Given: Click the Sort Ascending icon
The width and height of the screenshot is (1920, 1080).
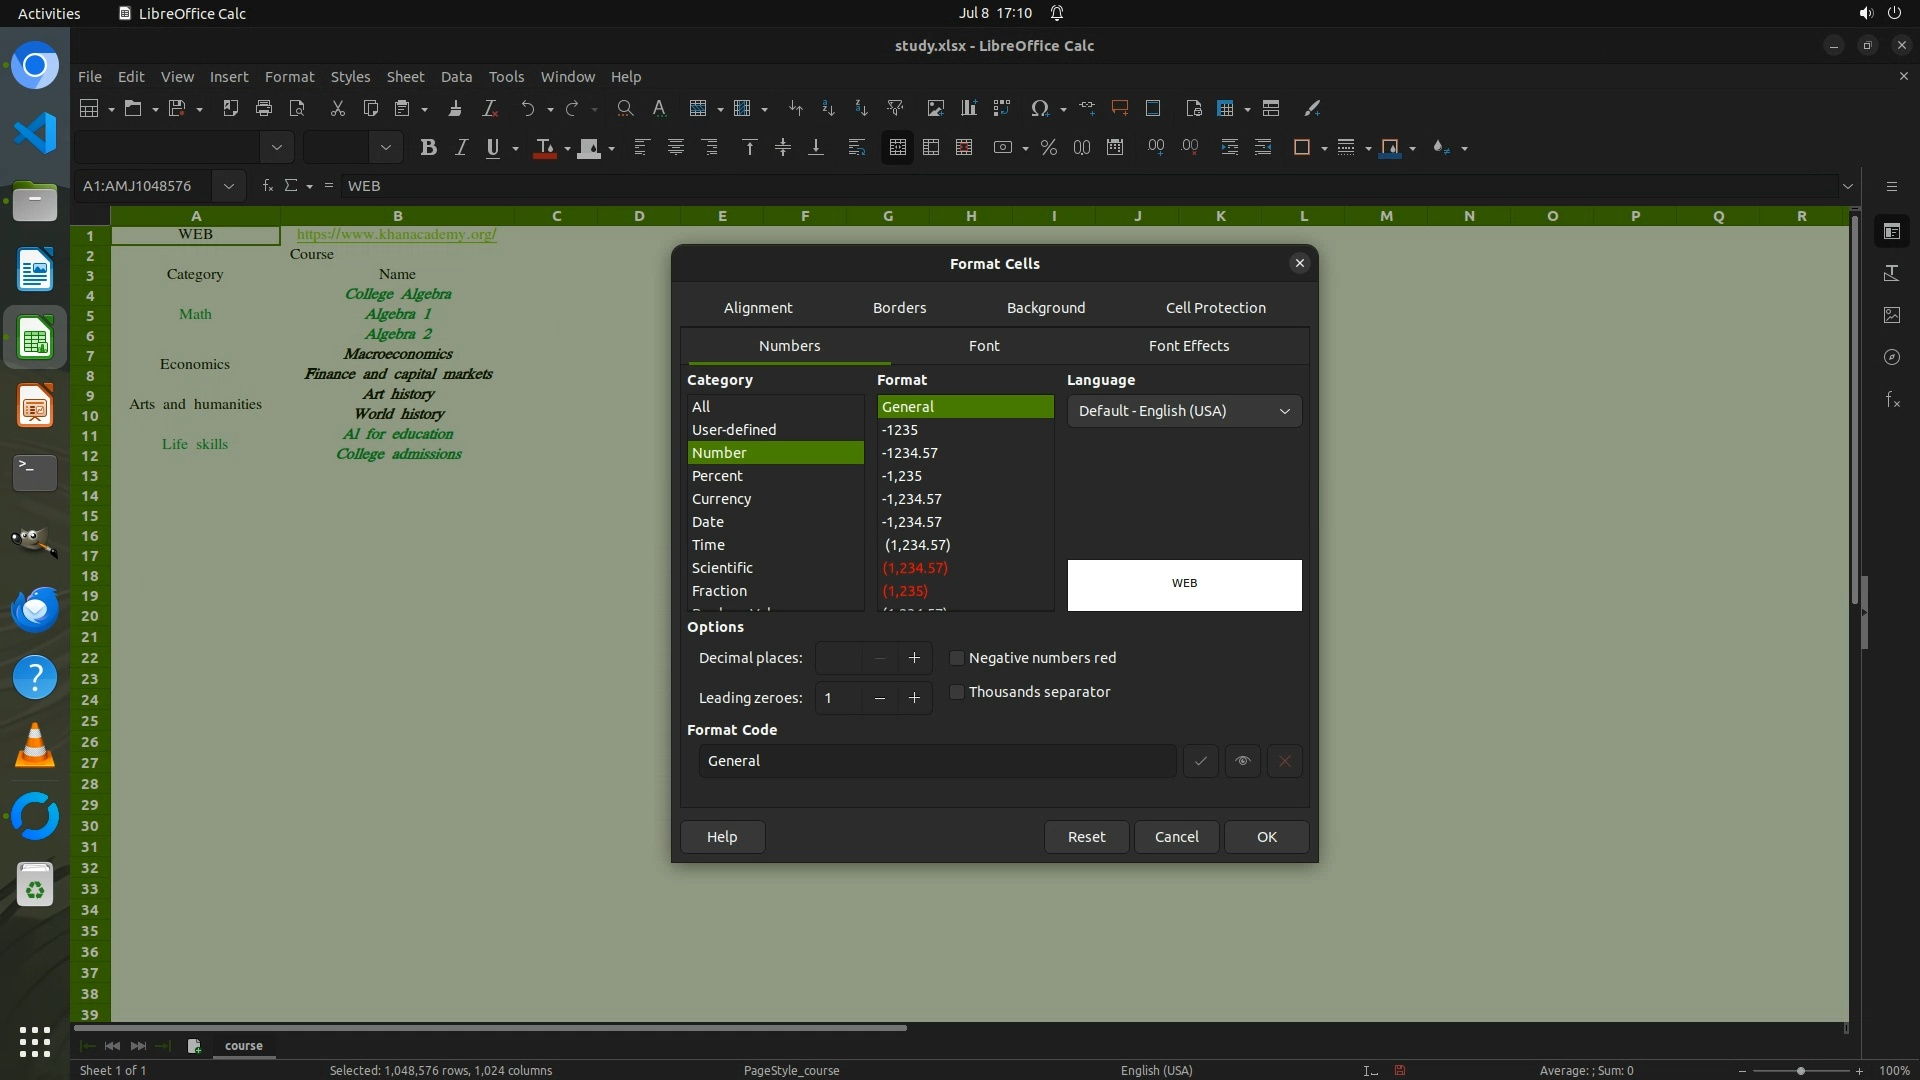Looking at the screenshot, I should point(828,108).
